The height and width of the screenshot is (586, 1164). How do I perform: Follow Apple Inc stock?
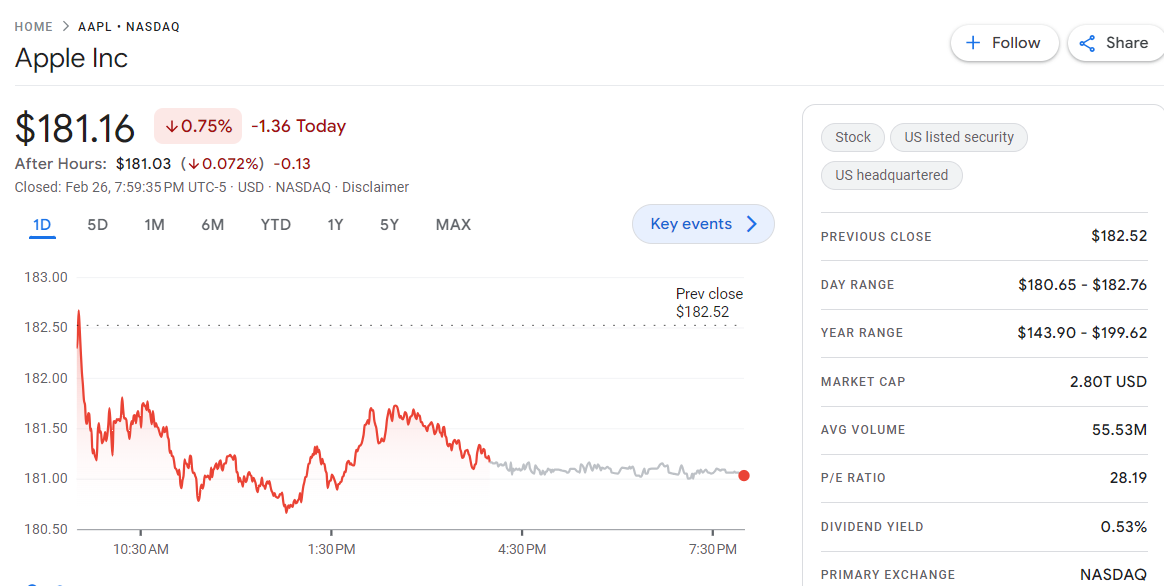(1004, 43)
